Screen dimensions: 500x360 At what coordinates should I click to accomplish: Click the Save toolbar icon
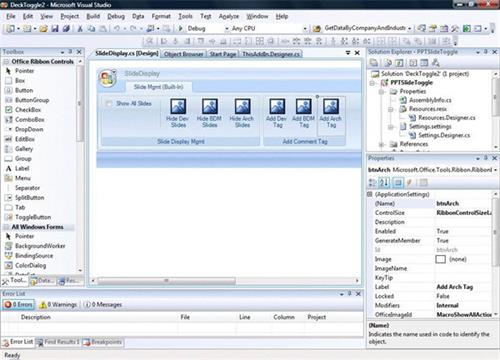tap(55, 29)
